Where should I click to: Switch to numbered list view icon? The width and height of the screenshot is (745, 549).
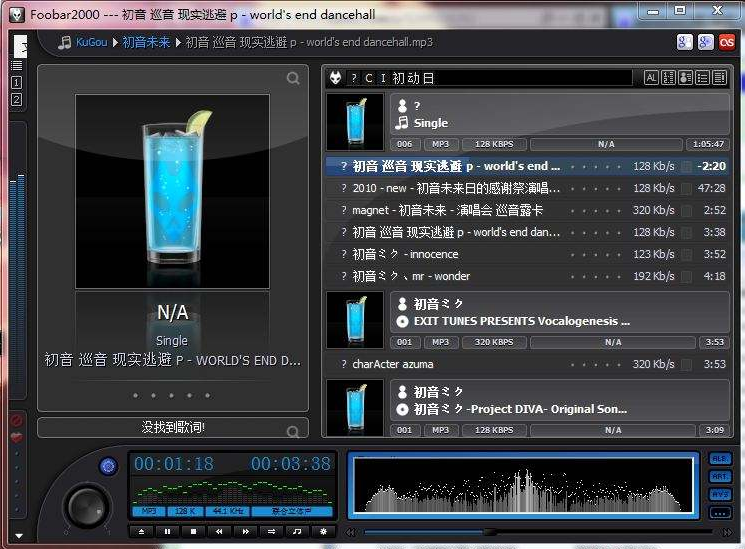pyautogui.click(x=669, y=77)
